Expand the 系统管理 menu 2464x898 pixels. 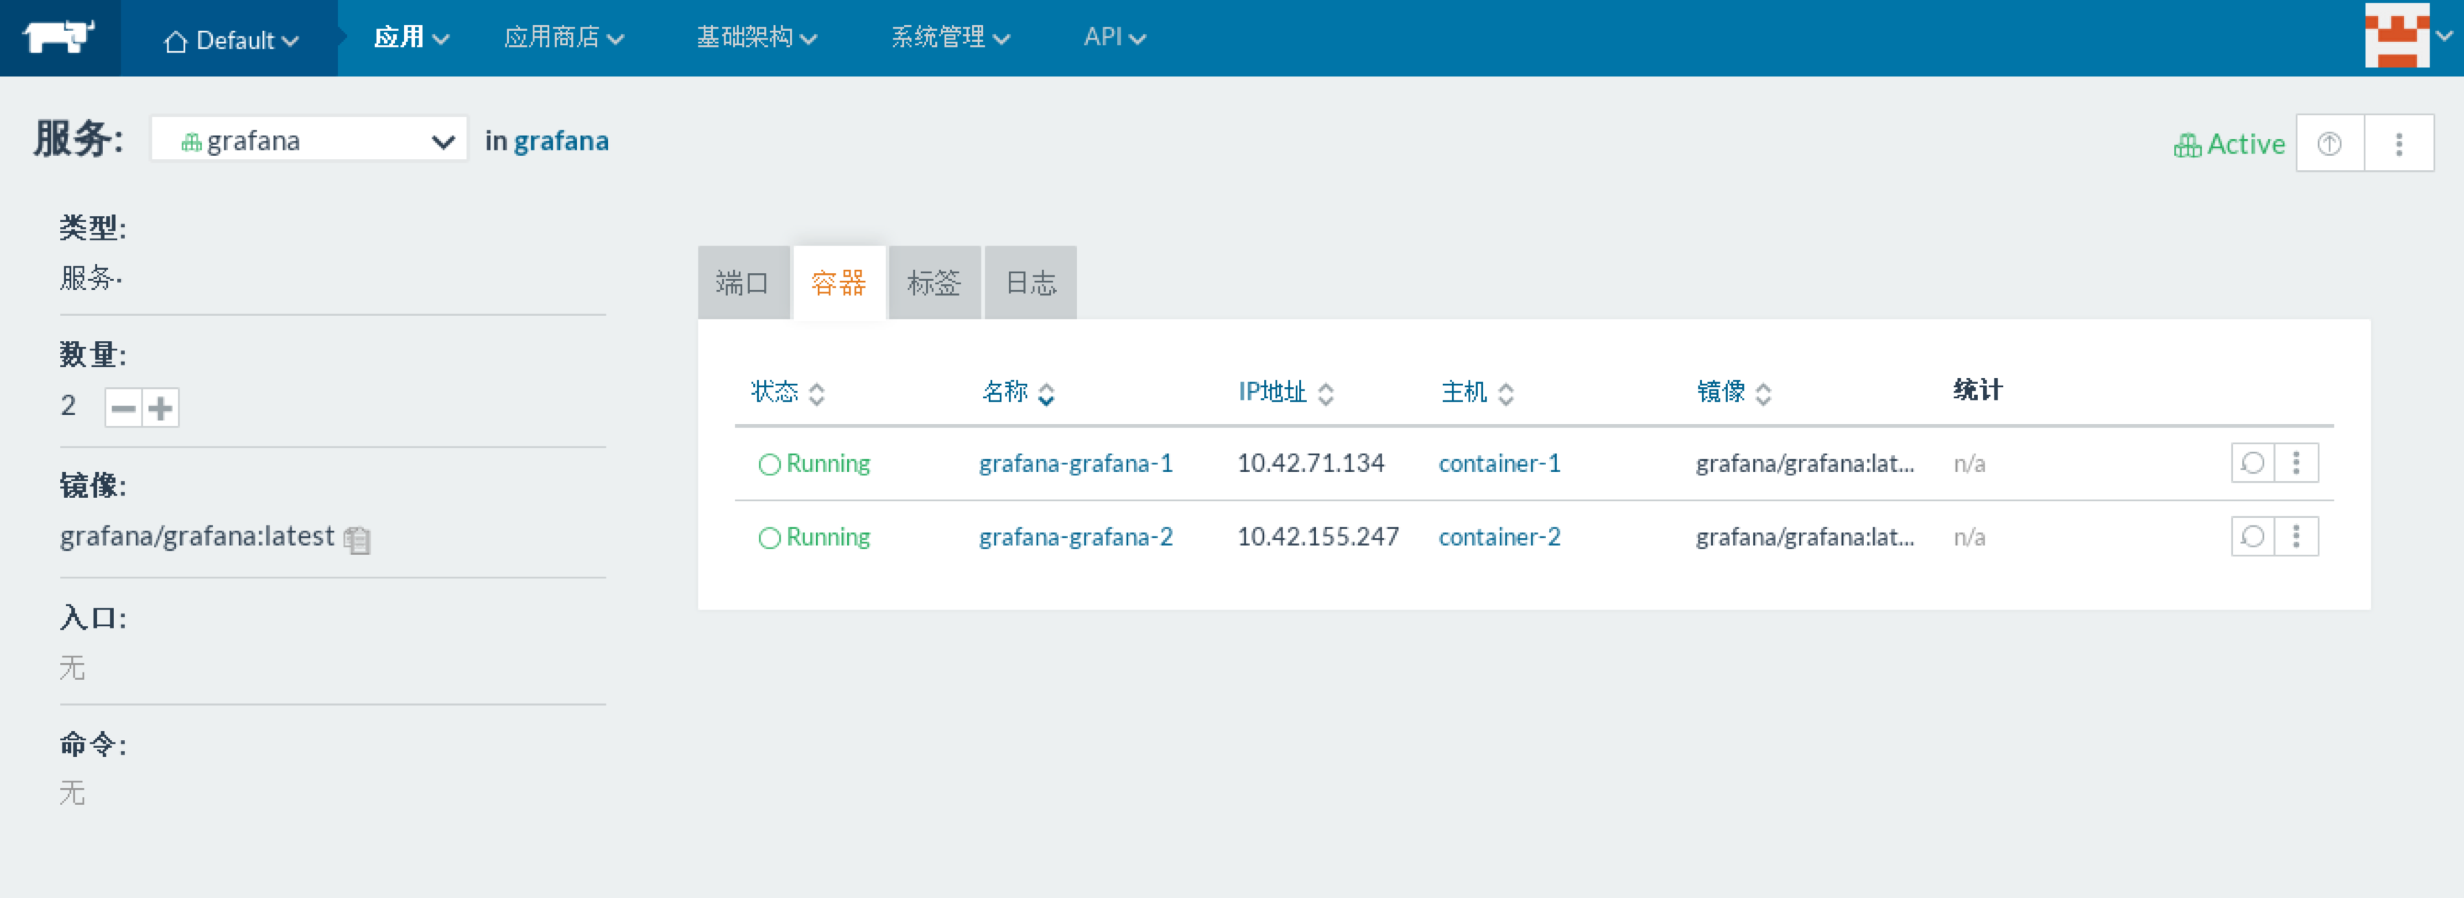click(x=949, y=37)
